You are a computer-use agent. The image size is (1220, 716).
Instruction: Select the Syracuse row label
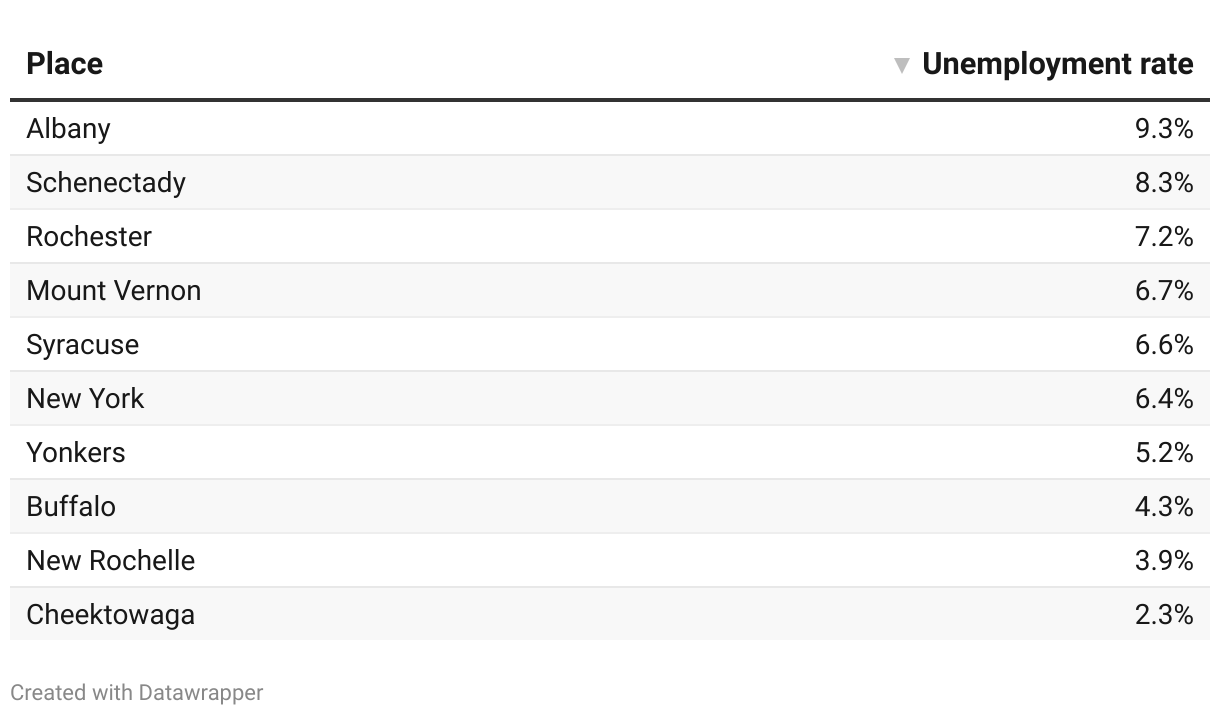point(83,345)
